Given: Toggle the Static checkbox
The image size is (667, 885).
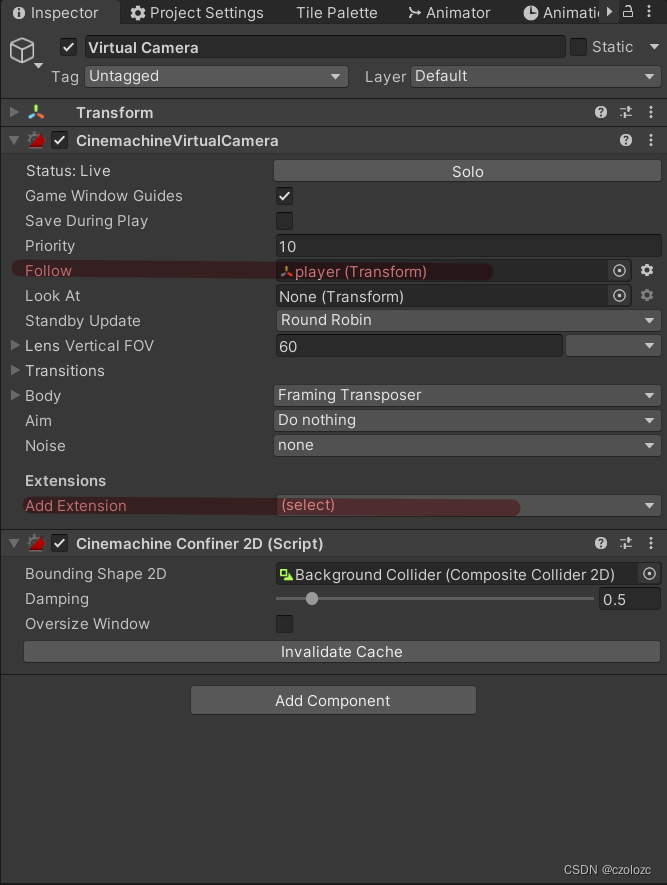Looking at the screenshot, I should 577,47.
